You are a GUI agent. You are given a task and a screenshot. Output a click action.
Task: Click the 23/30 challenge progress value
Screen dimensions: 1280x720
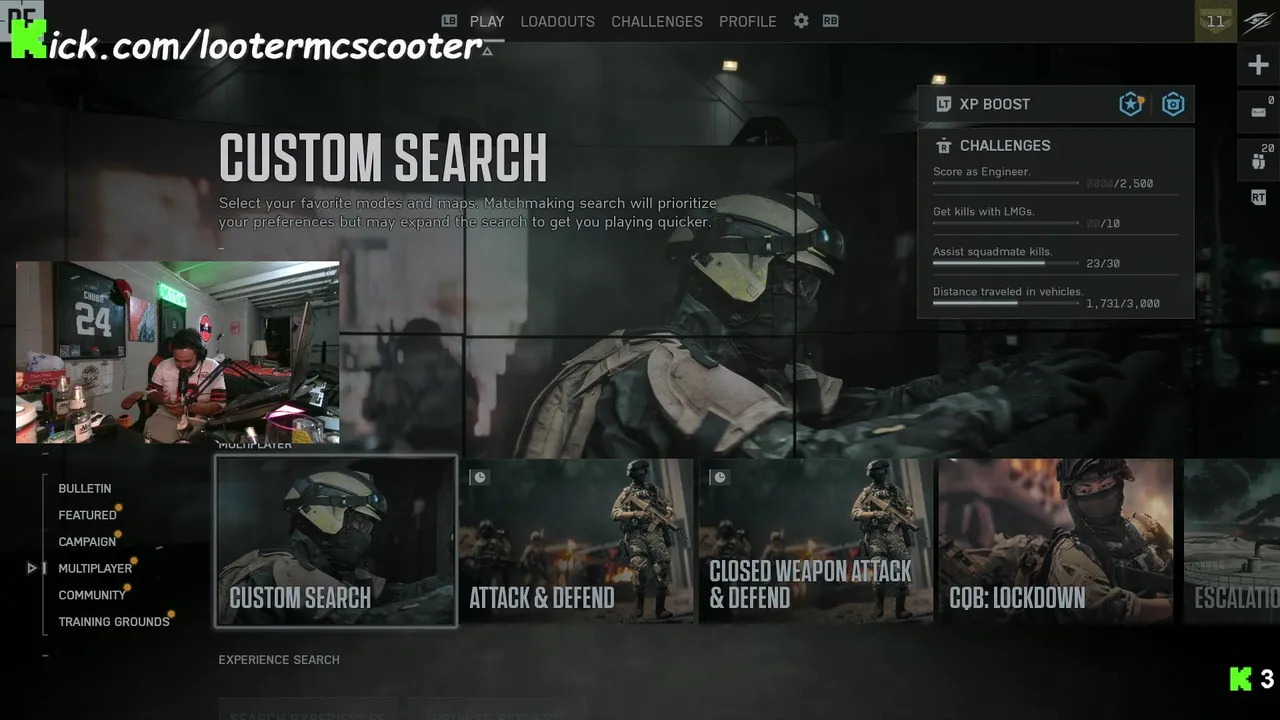click(x=1103, y=264)
